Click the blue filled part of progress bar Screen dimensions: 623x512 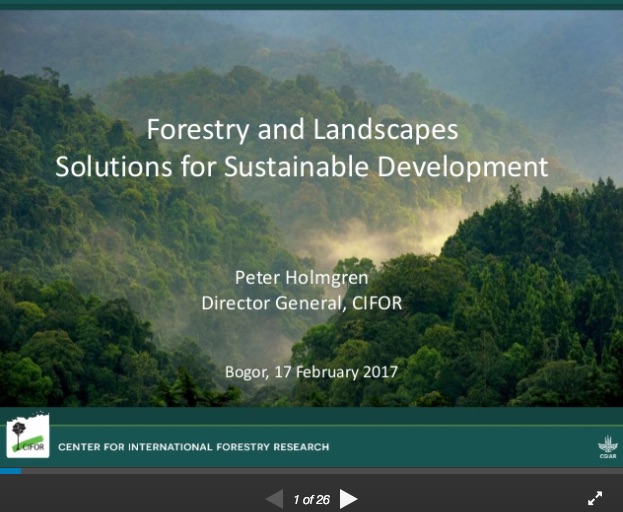[10, 470]
